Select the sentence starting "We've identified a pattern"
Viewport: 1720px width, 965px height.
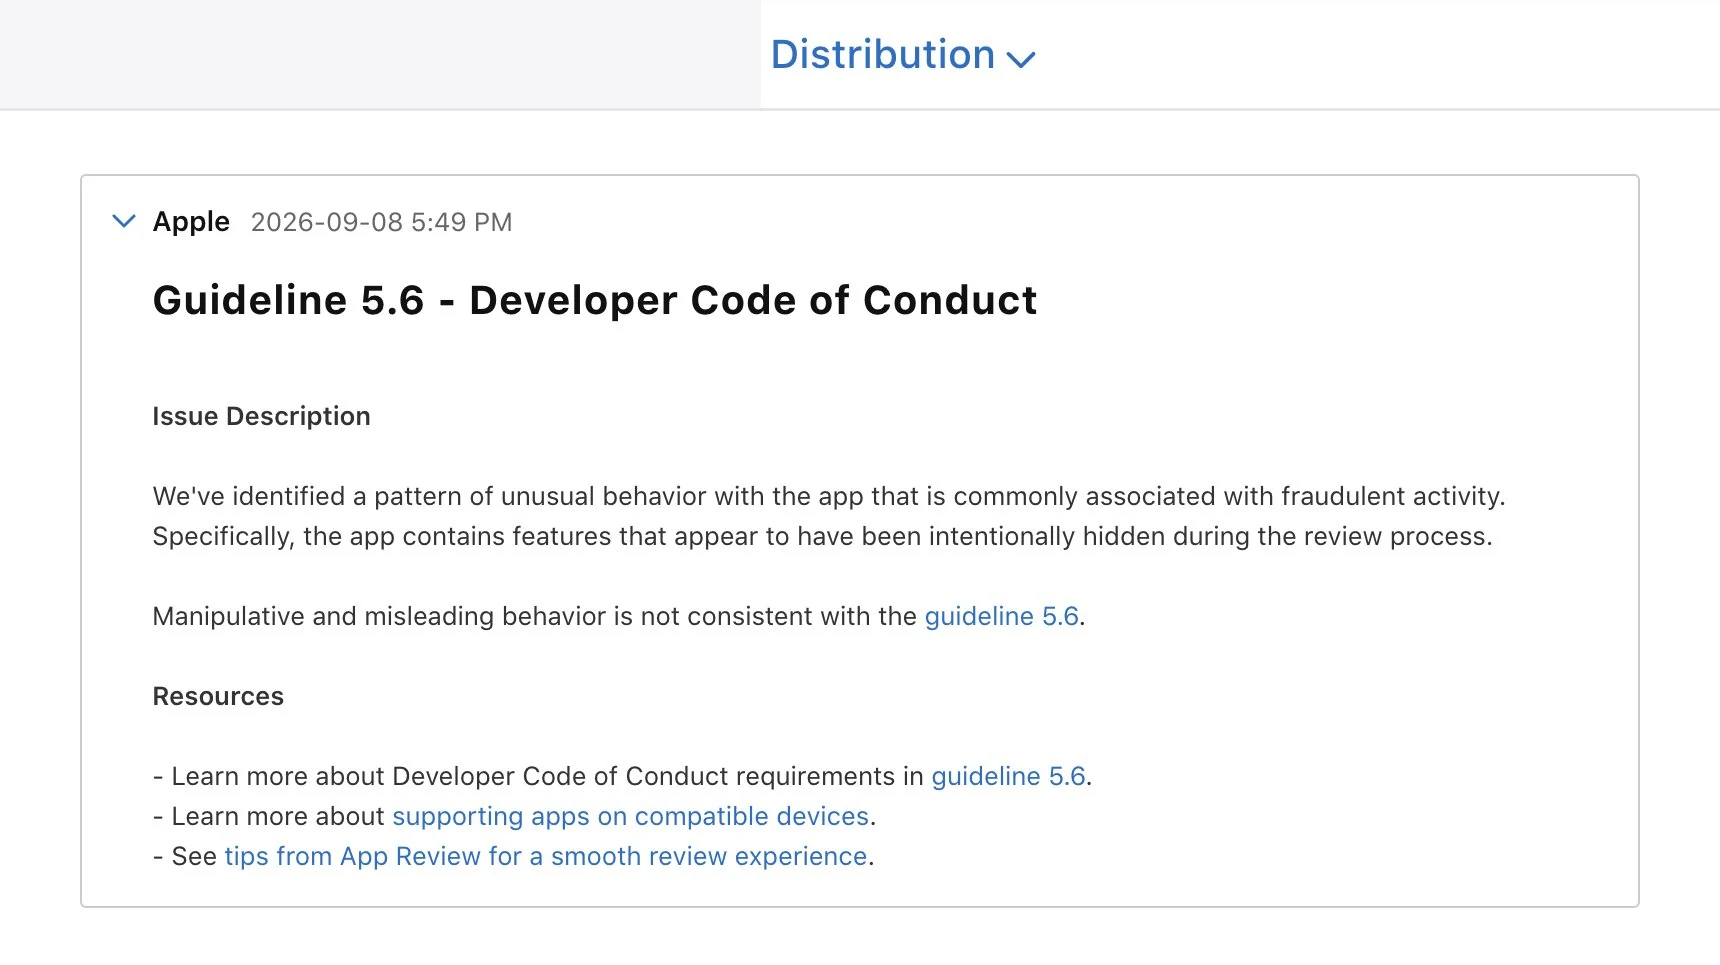829,496
